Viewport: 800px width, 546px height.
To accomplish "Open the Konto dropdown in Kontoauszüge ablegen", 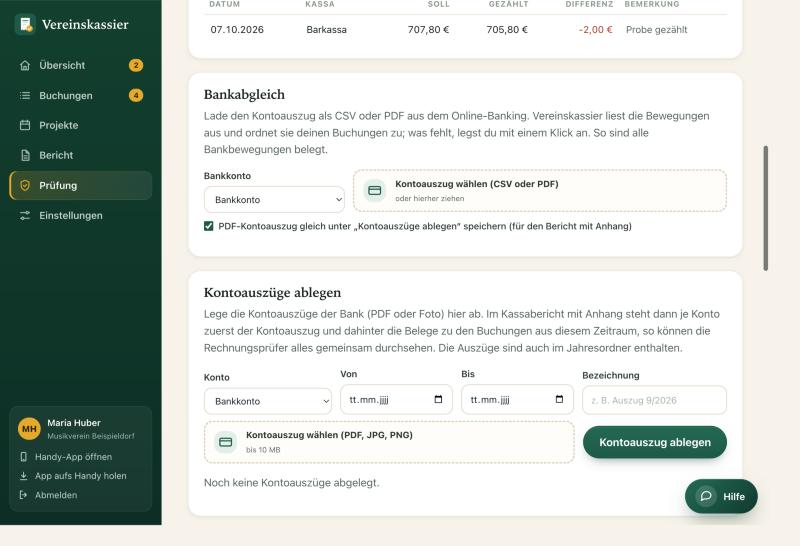I will click(x=268, y=401).
